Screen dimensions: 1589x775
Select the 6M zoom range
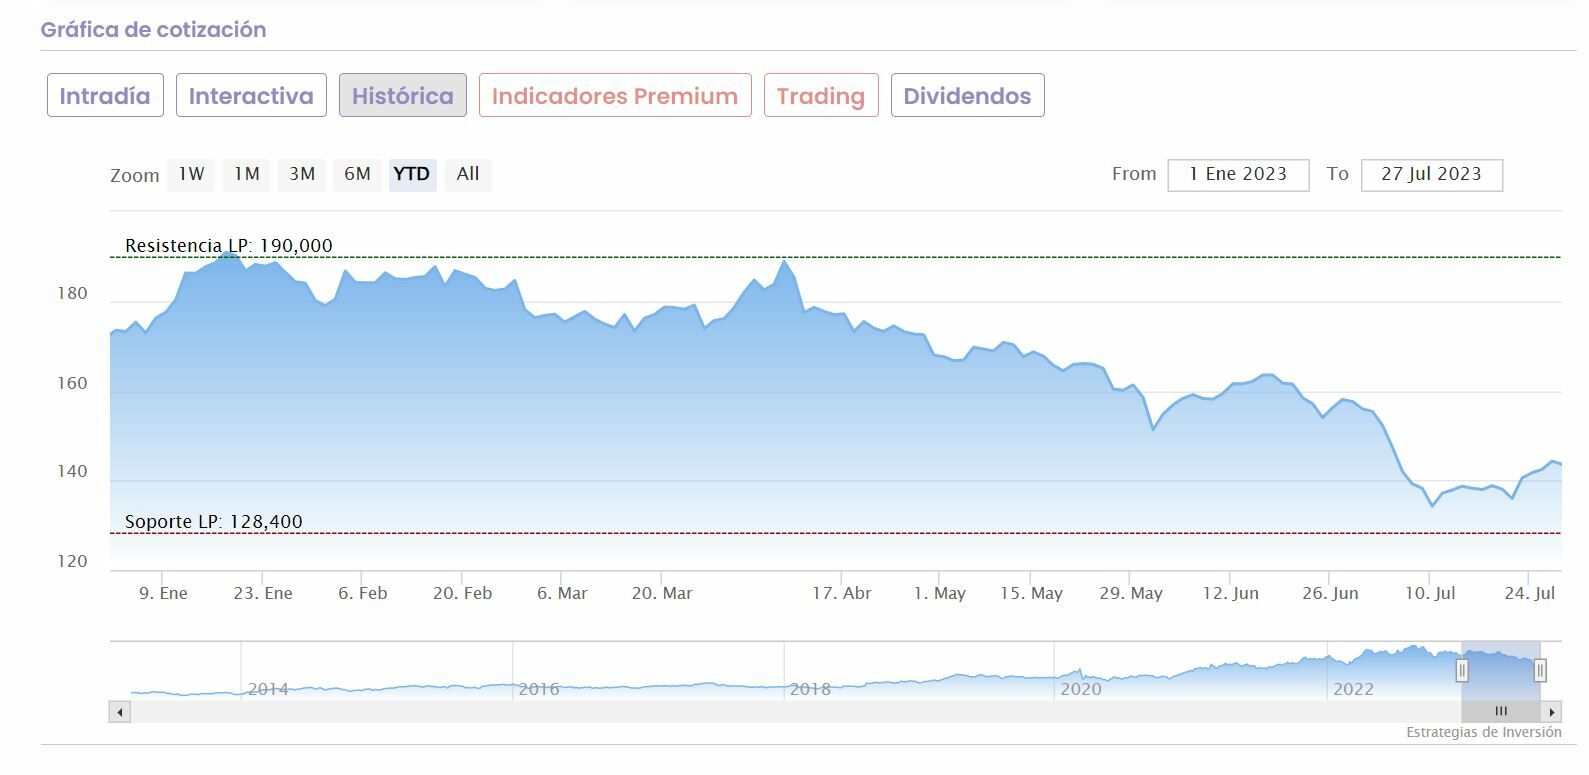[357, 174]
